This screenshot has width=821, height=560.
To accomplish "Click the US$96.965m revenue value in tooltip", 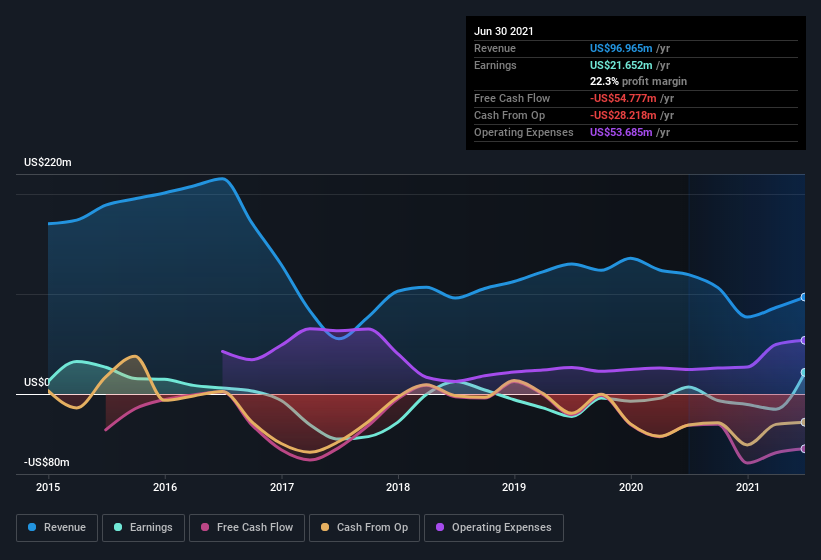I will click(x=621, y=48).
